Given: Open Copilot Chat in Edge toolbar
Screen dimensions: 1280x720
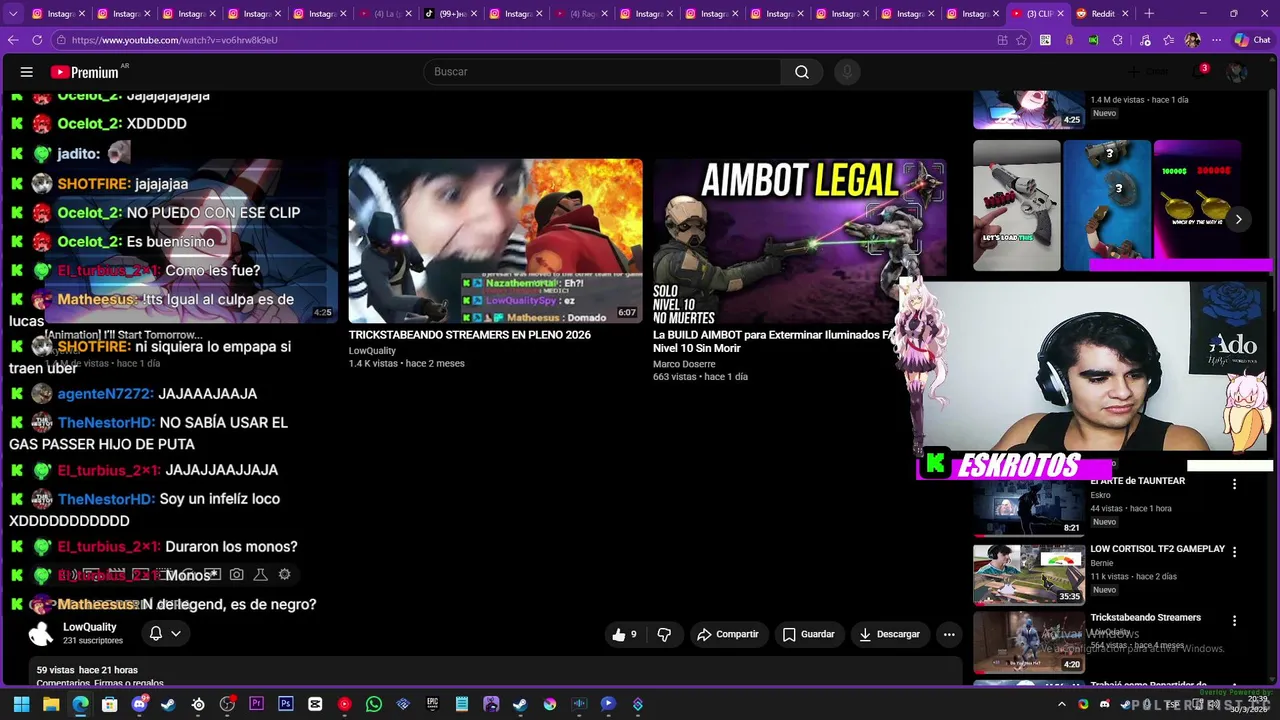Looking at the screenshot, I should click(1252, 40).
